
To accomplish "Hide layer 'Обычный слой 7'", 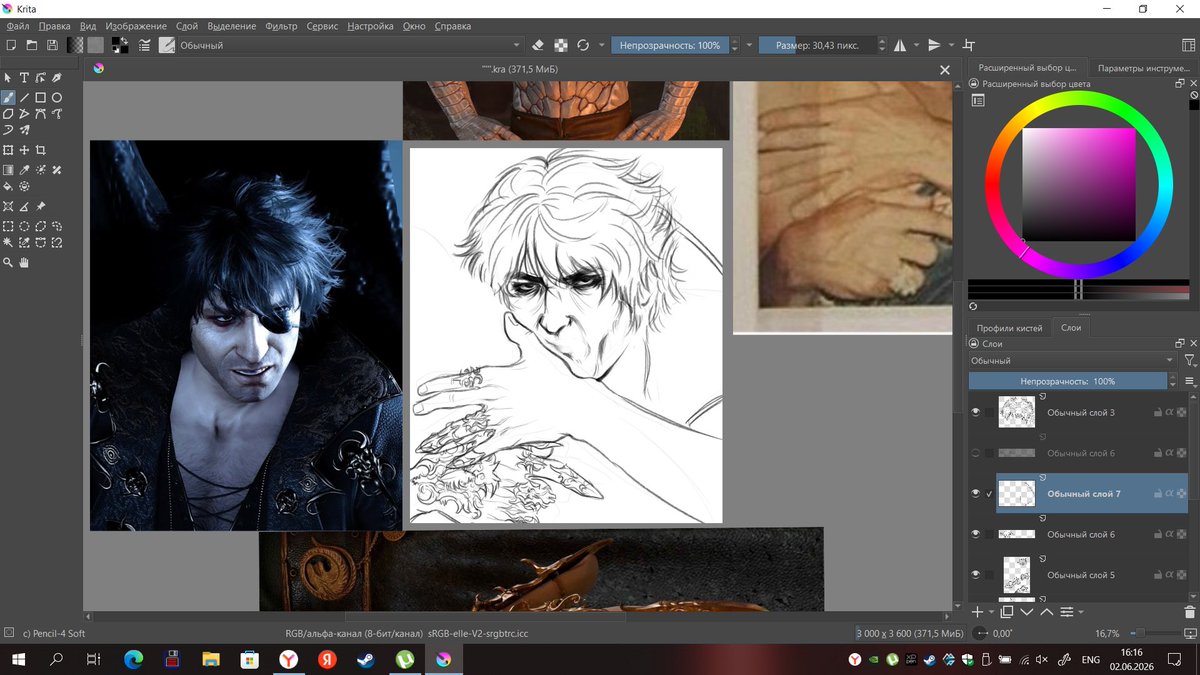I will pyautogui.click(x=976, y=493).
